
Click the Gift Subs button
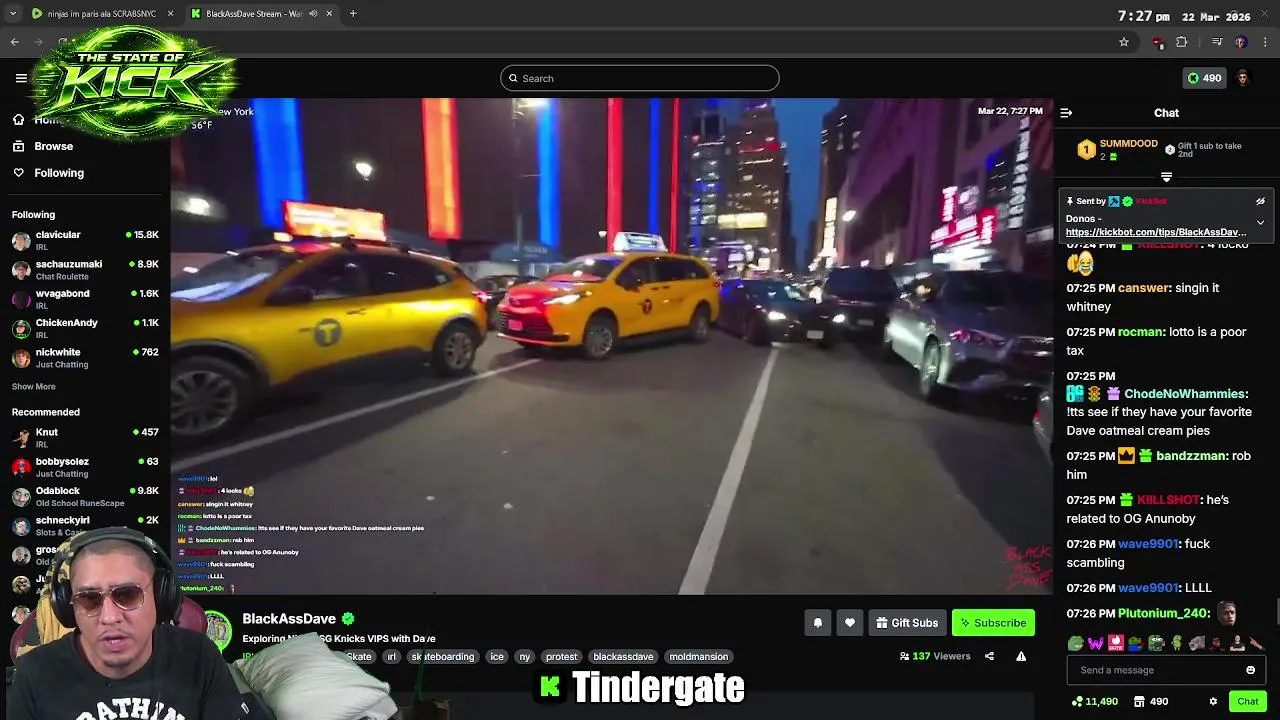(907, 623)
